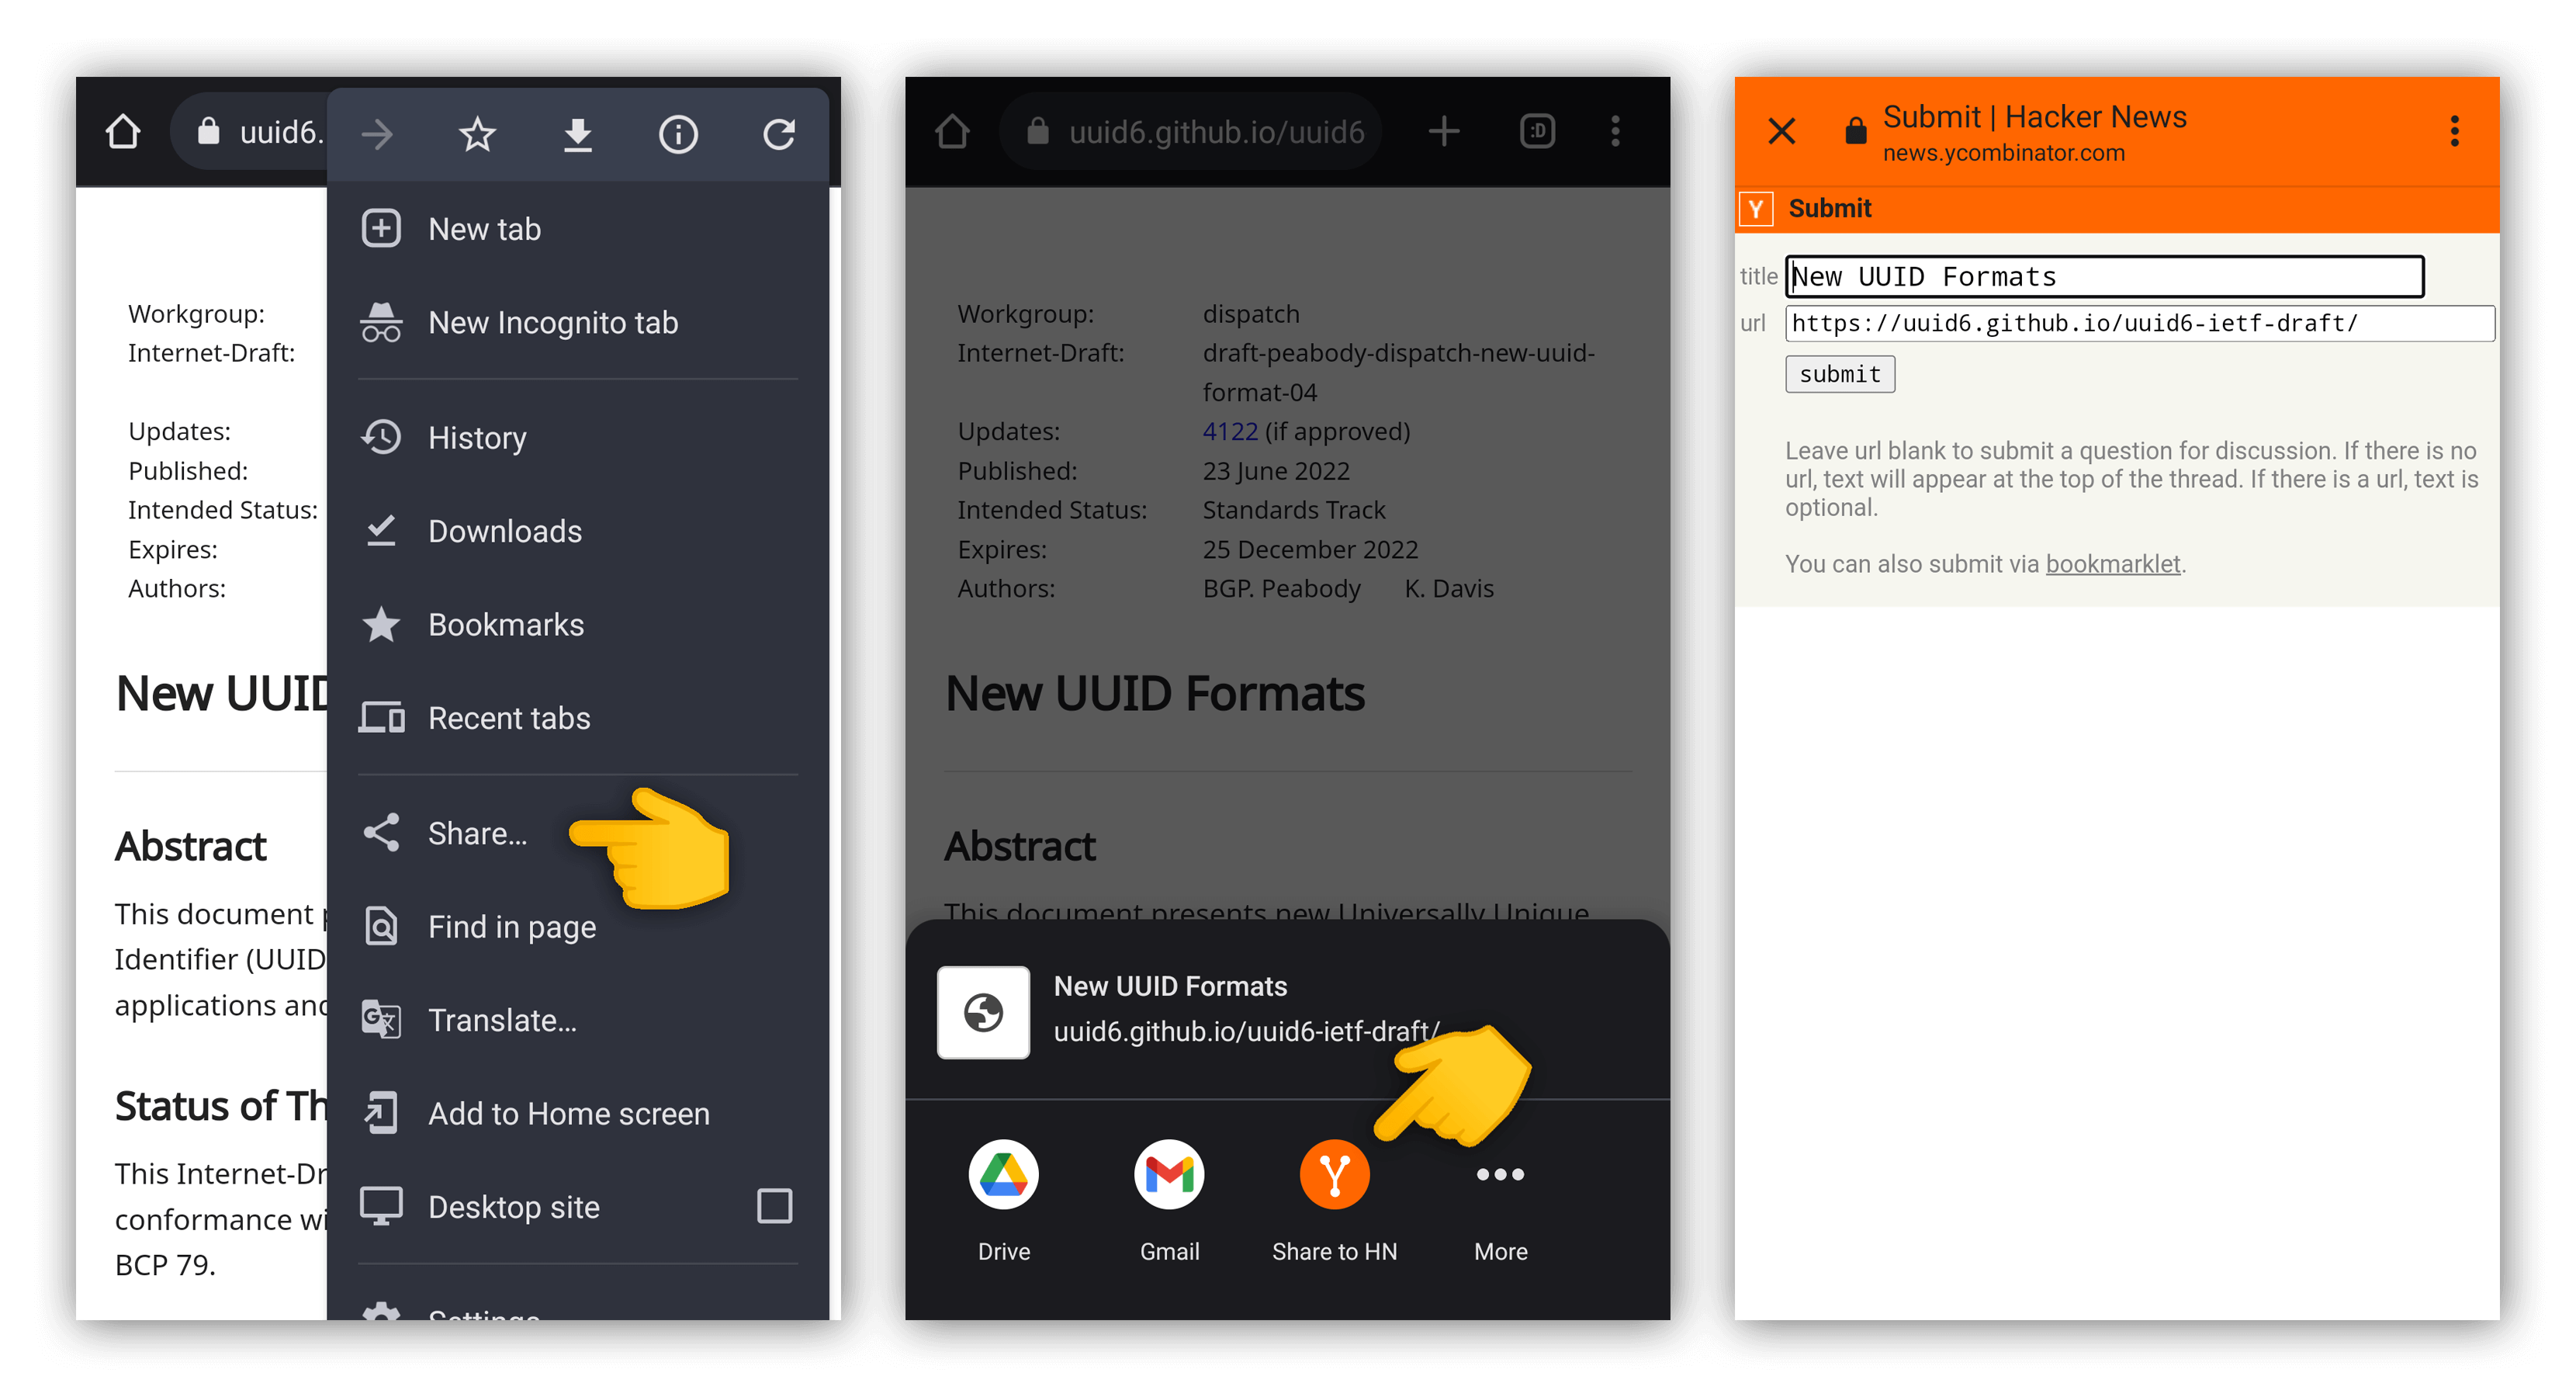The image size is (2576, 1397).
Task: Select Find in page menu item
Action: 511,927
